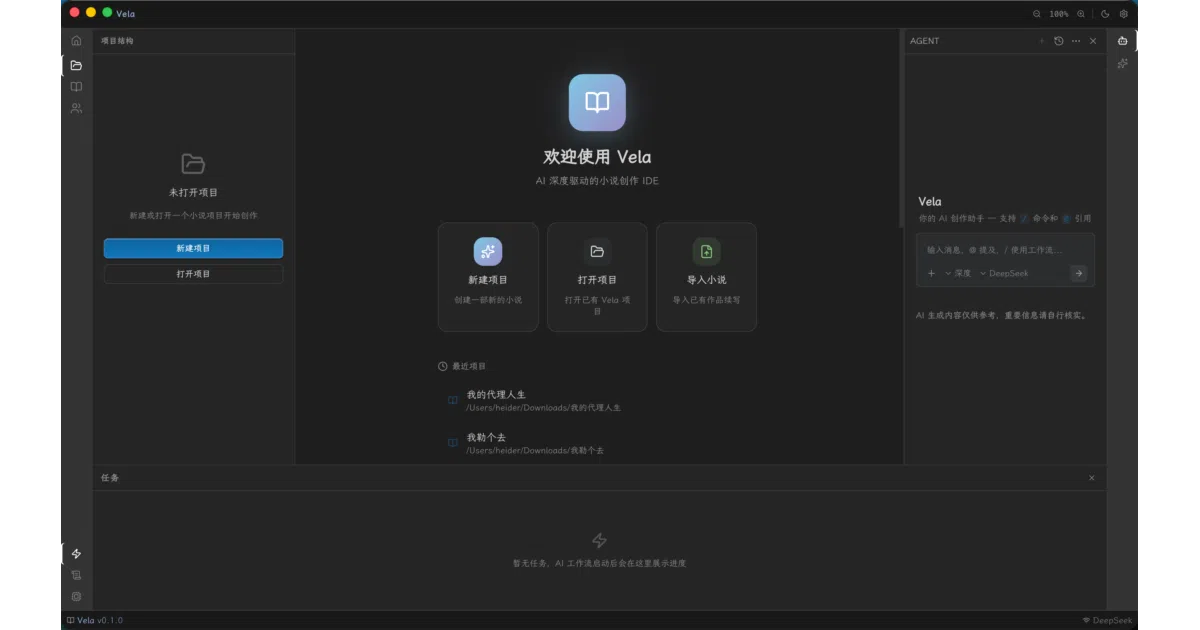Click the 欢迎使用 Vela heading
Screen dimensions: 1200x630
[x=597, y=157]
